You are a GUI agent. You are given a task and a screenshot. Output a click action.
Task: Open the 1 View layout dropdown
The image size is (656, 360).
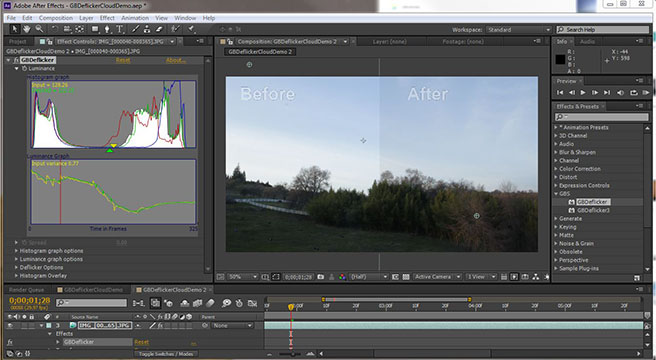click(x=481, y=277)
